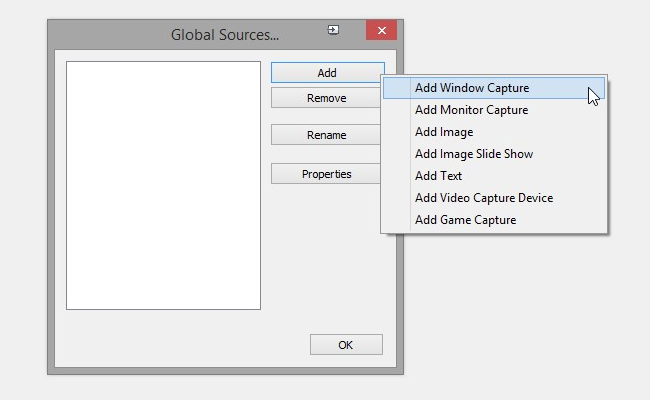The height and width of the screenshot is (400, 650).
Task: Click the Rename button
Action: click(326, 135)
